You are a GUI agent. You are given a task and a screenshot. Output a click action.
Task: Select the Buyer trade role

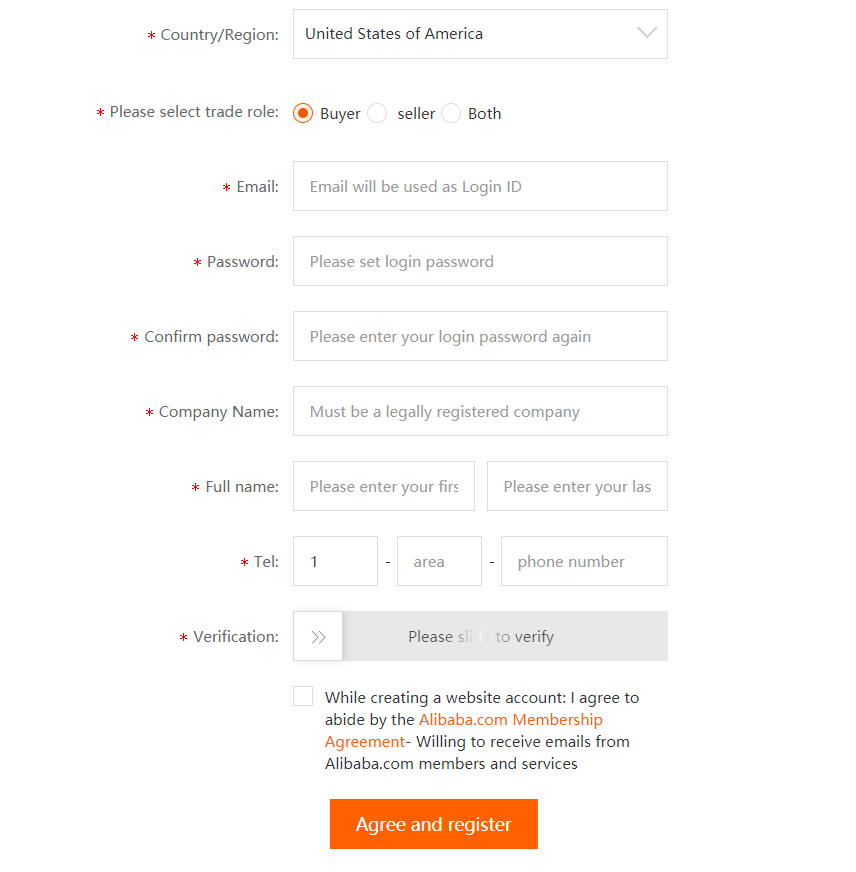[x=302, y=113]
